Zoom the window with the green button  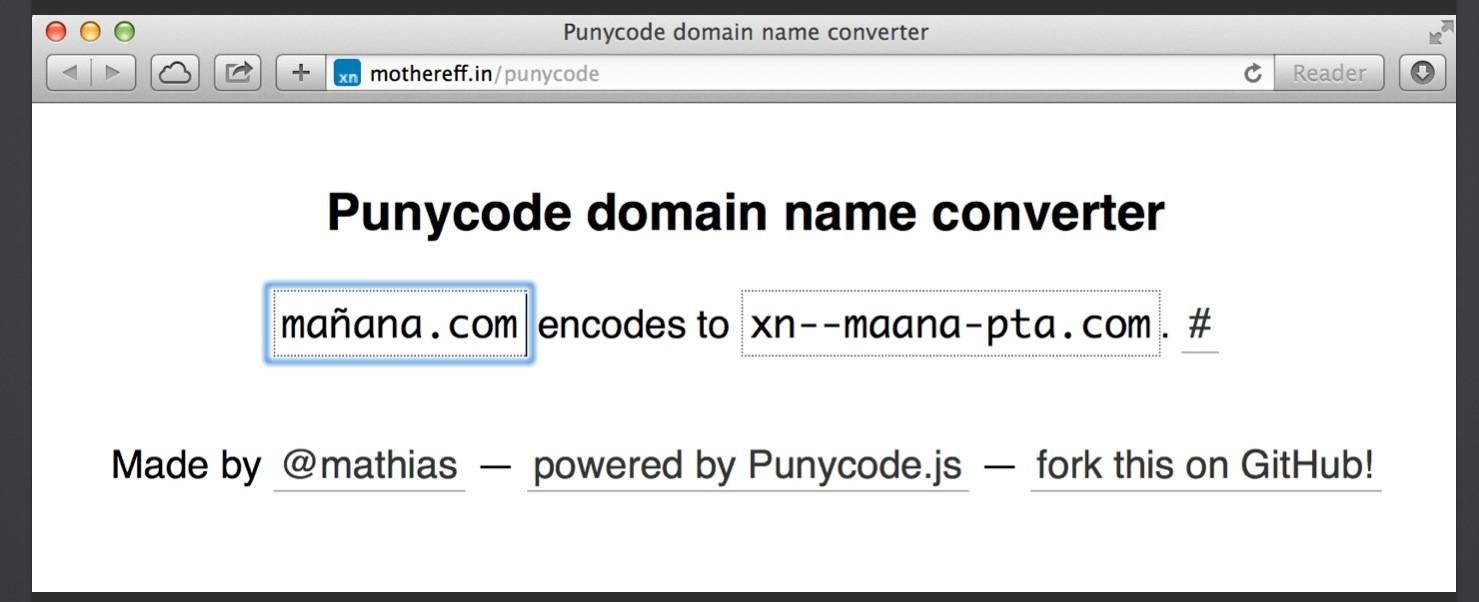pos(124,32)
